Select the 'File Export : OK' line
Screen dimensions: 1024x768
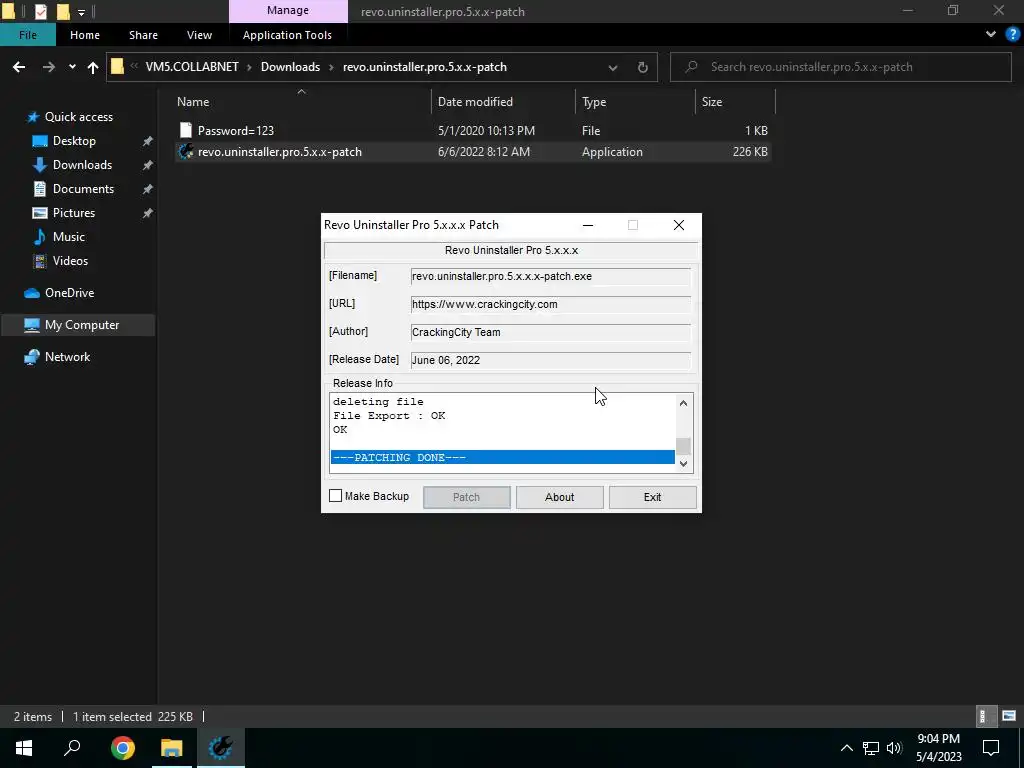point(389,415)
